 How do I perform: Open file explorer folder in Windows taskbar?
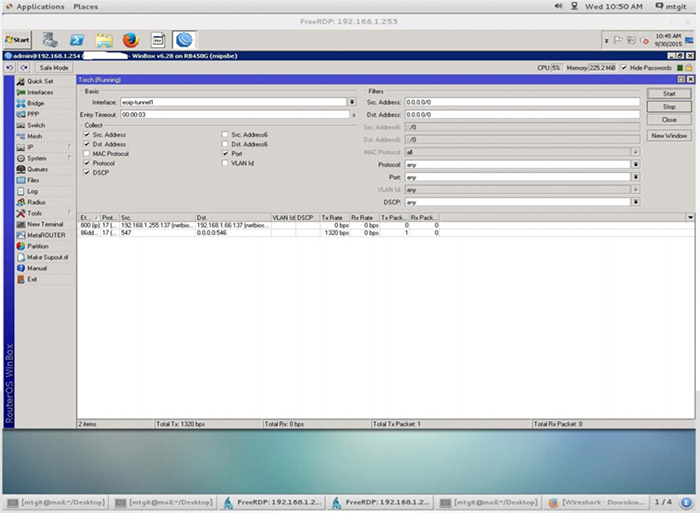[x=104, y=40]
